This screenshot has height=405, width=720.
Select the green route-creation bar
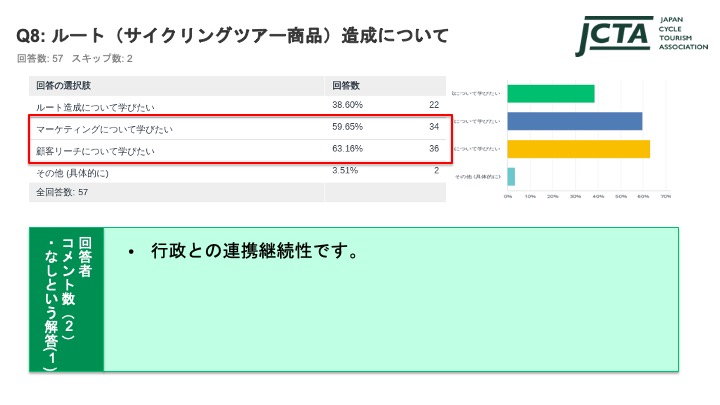(x=551, y=94)
